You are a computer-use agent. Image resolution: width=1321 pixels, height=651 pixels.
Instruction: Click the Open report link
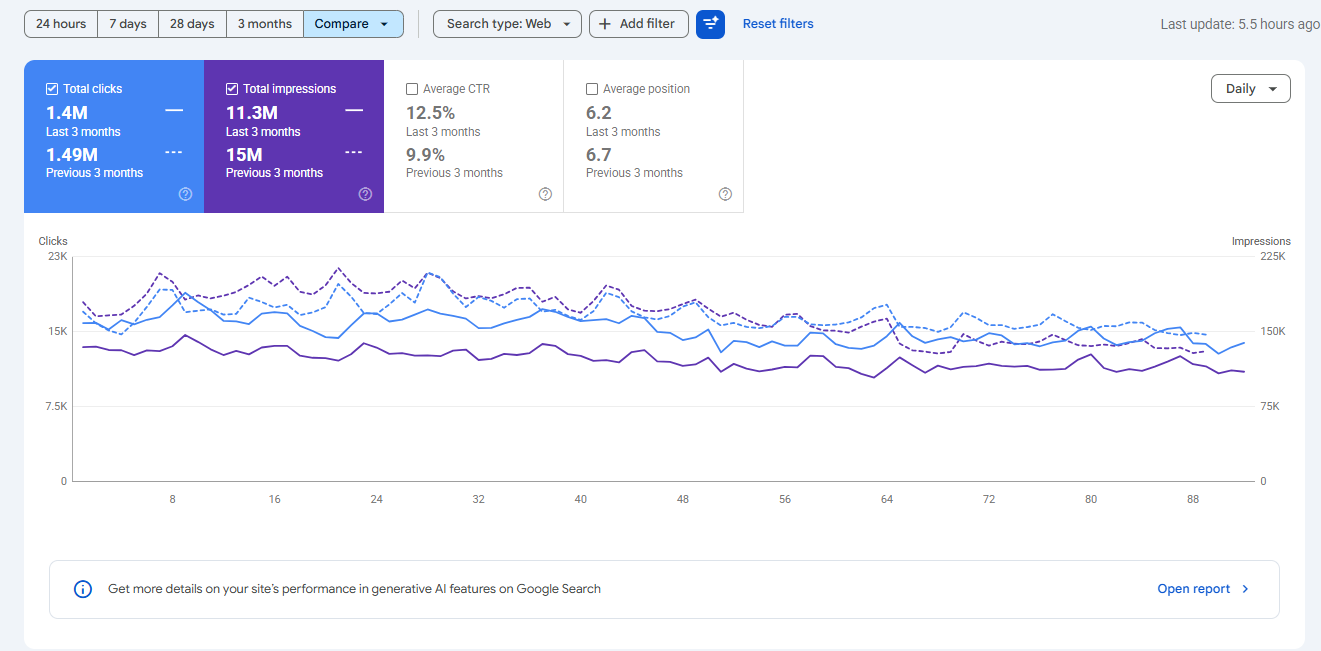1194,589
